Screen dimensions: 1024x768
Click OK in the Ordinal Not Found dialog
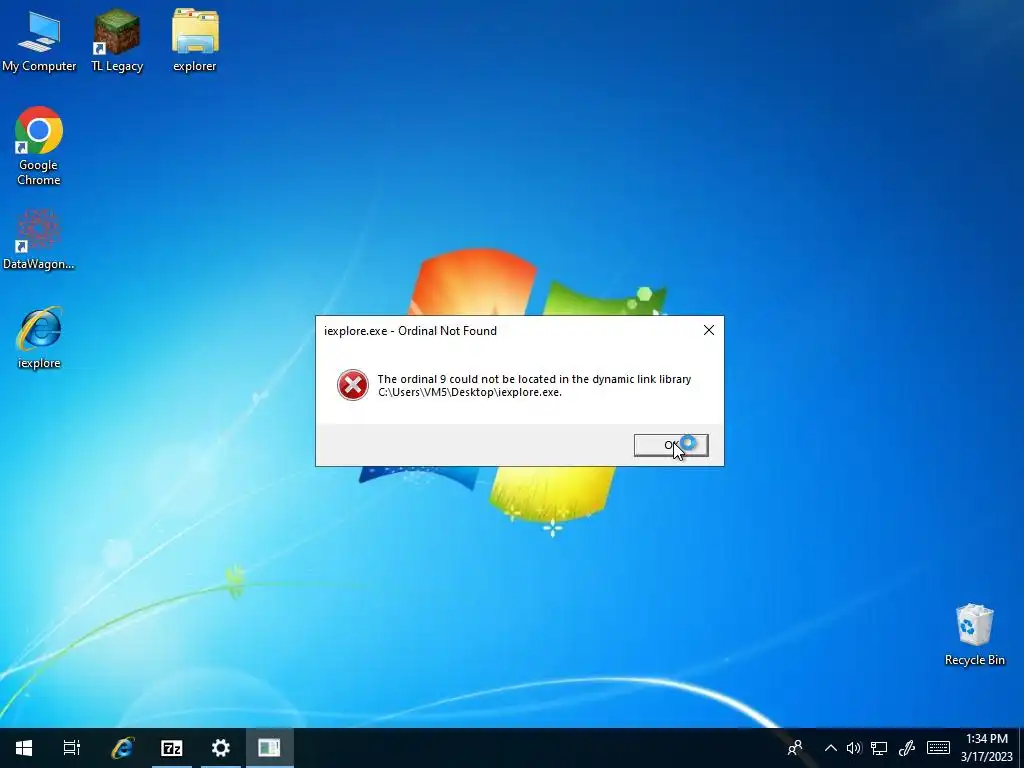coord(671,445)
